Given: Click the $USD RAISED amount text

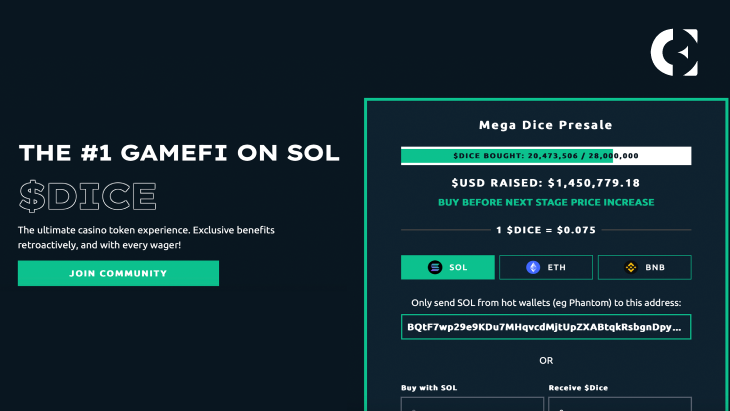Looking at the screenshot, I should coord(546,183).
